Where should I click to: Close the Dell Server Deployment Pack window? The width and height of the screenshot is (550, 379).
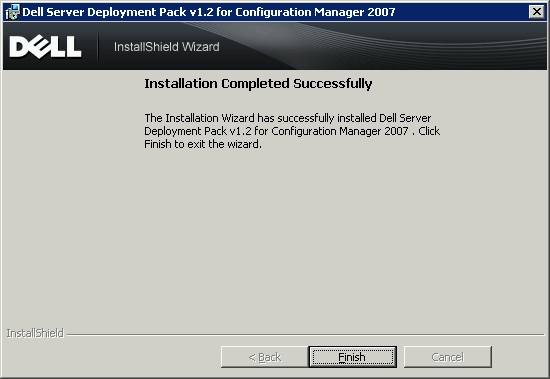[x=536, y=12]
